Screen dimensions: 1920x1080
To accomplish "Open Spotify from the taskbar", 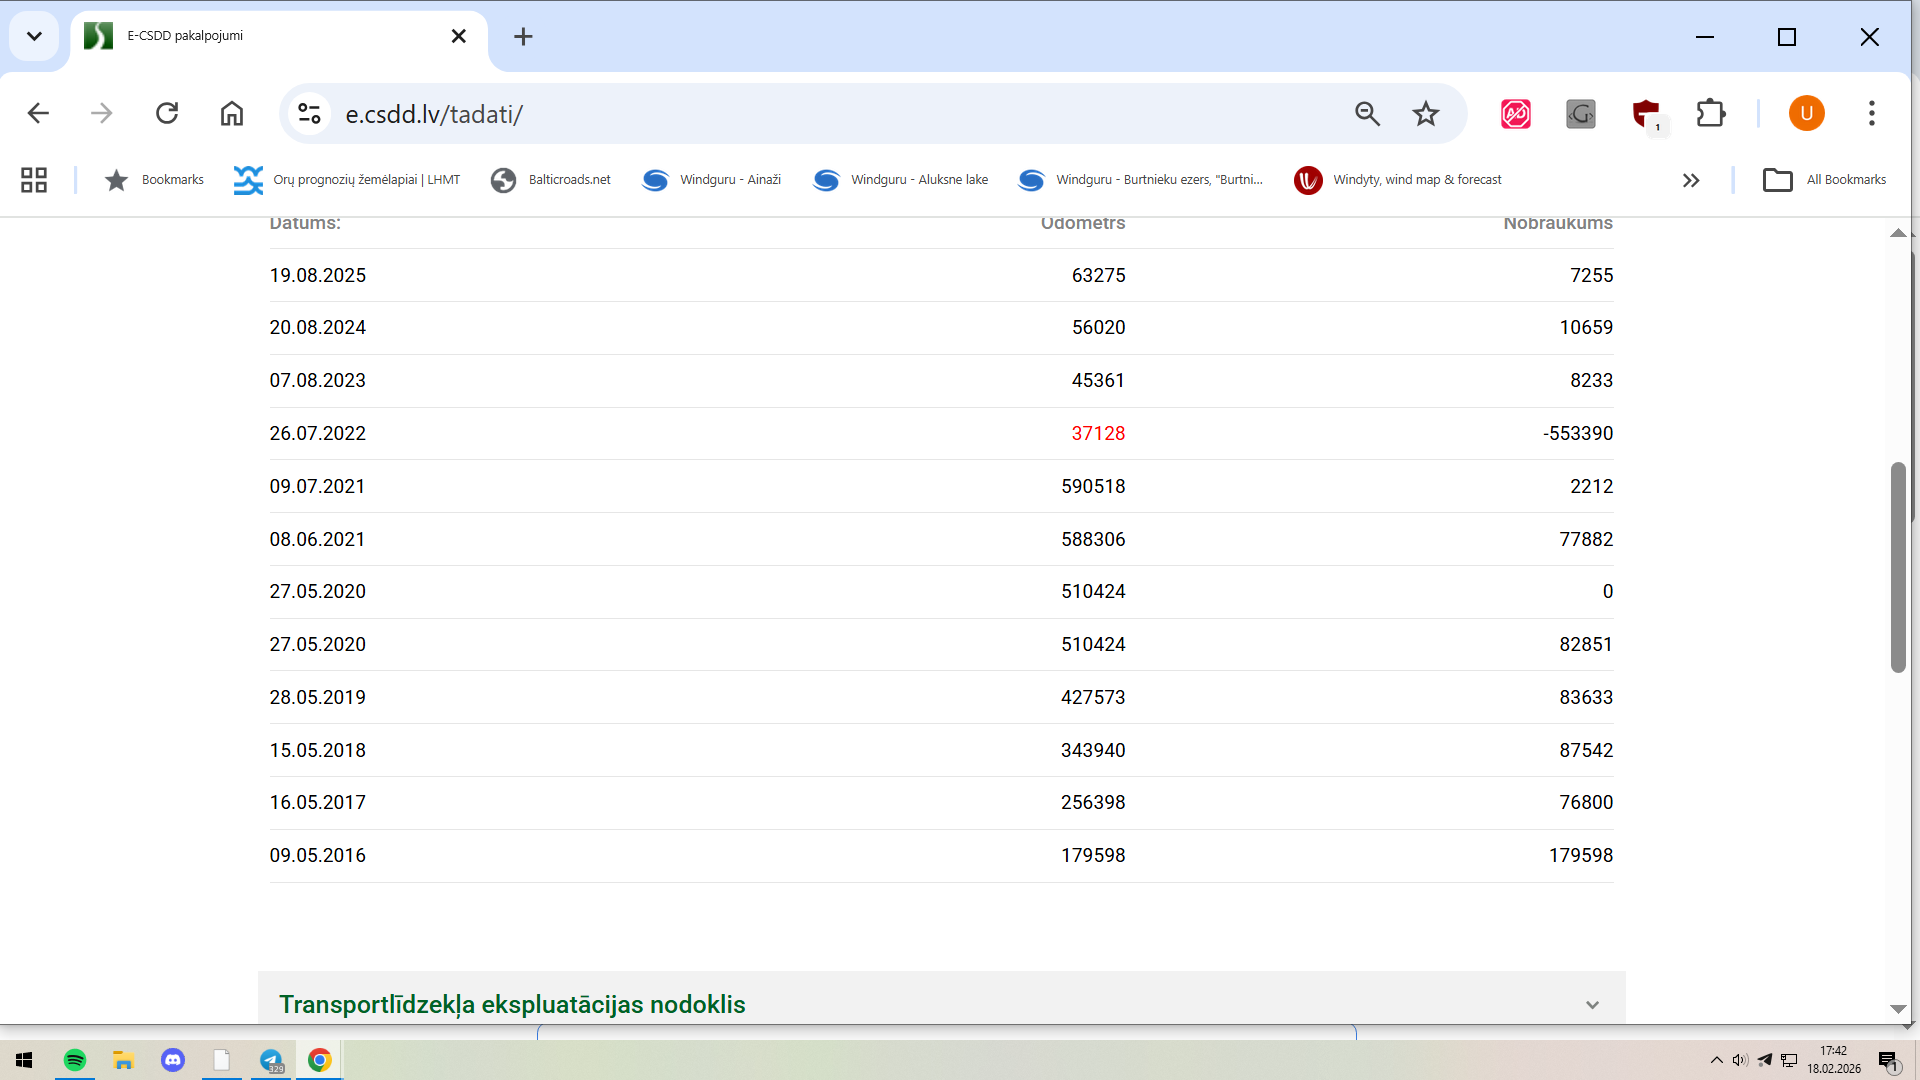I will pyautogui.click(x=75, y=1060).
